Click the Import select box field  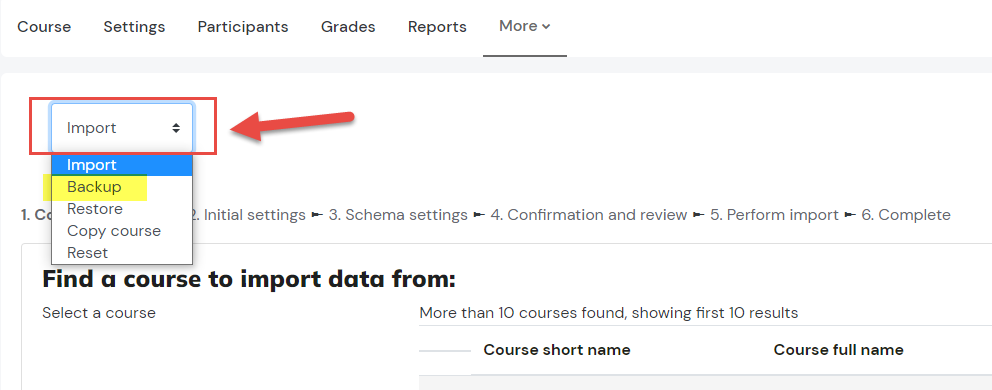point(122,128)
